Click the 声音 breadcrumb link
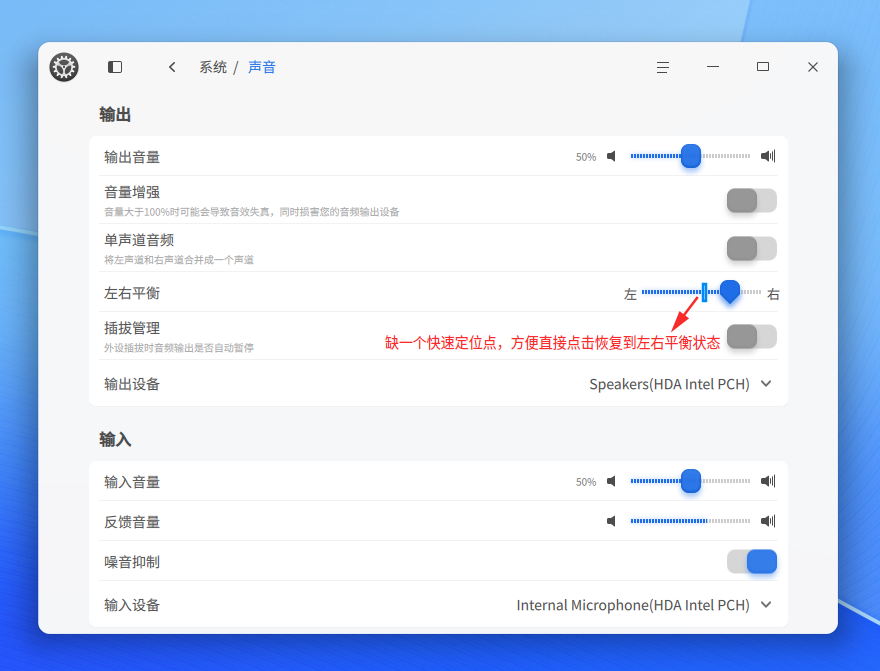Screen dimensions: 880x671 261,66
